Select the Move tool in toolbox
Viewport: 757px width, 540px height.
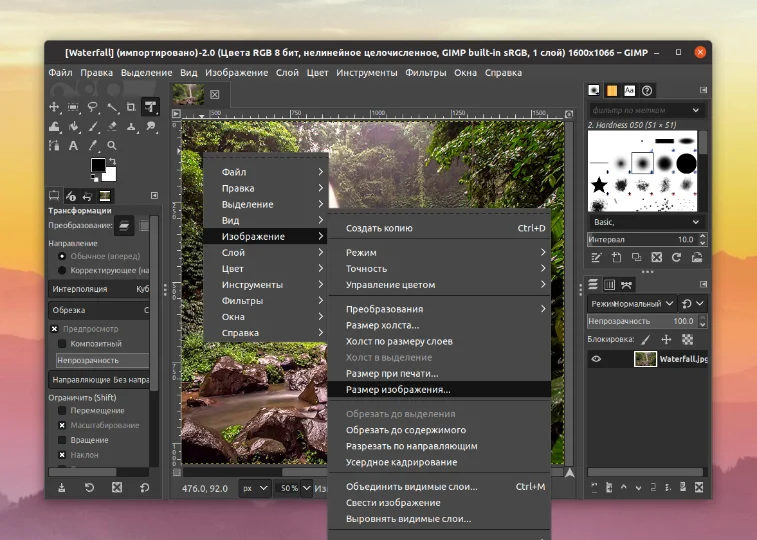click(54, 107)
